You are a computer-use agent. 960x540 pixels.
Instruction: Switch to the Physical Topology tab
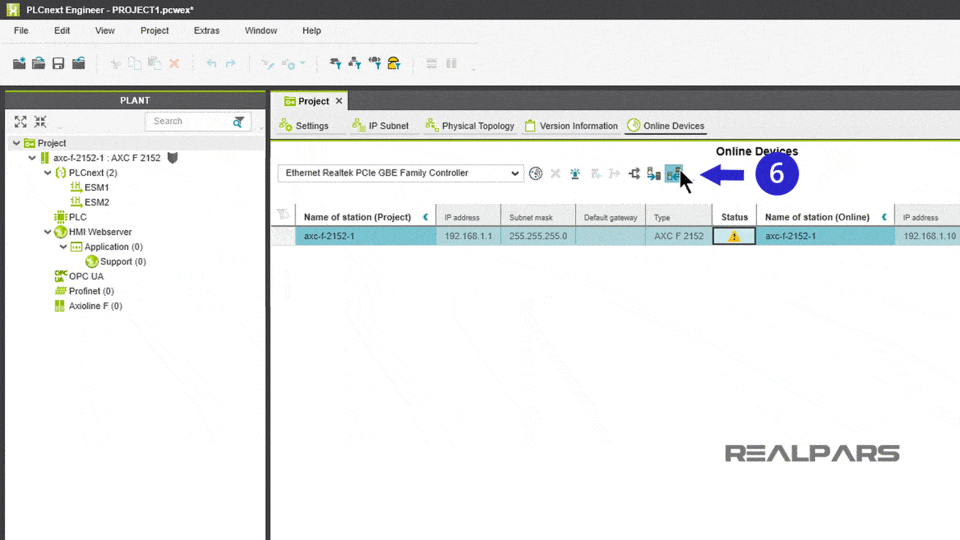(x=470, y=126)
